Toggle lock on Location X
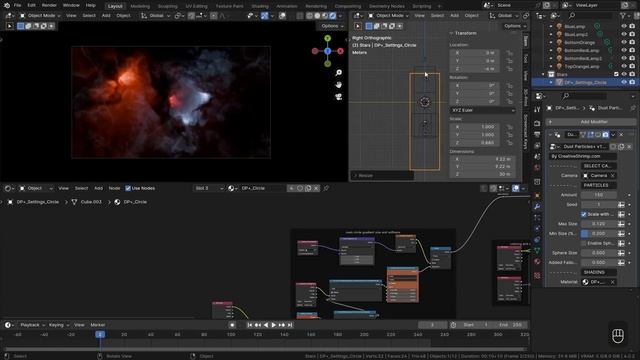This screenshot has width=640, height=360. pyautogui.click(x=509, y=53)
